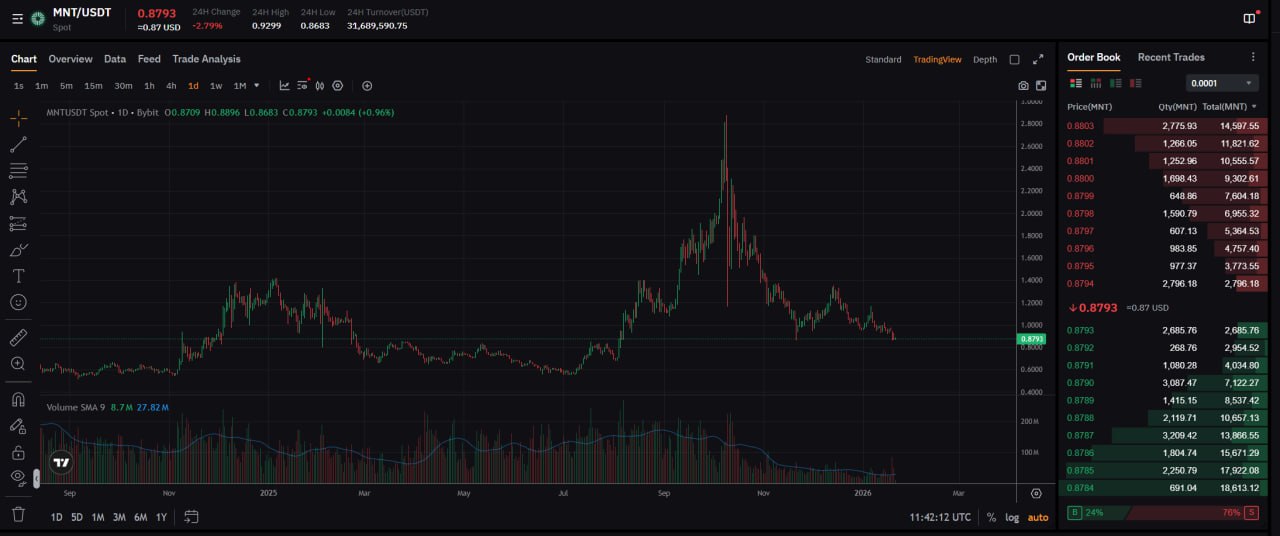1280x536 pixels.
Task: Open the chart settings hexagon icon
Action: click(x=338, y=86)
